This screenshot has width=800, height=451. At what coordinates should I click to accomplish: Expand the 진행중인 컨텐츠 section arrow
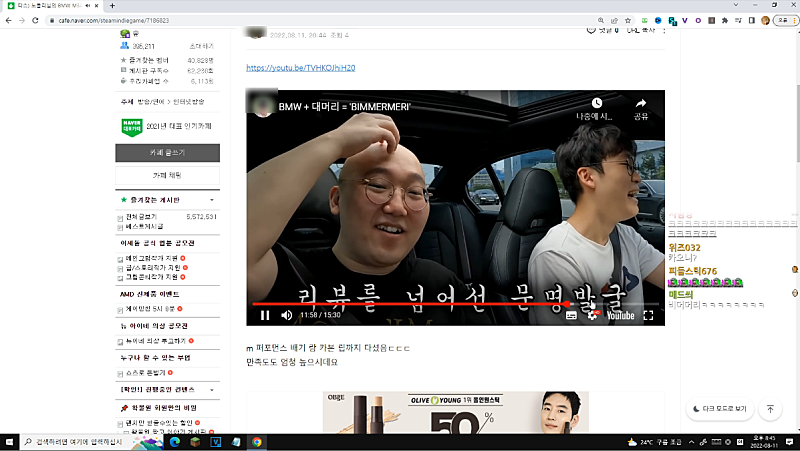(x=212, y=390)
